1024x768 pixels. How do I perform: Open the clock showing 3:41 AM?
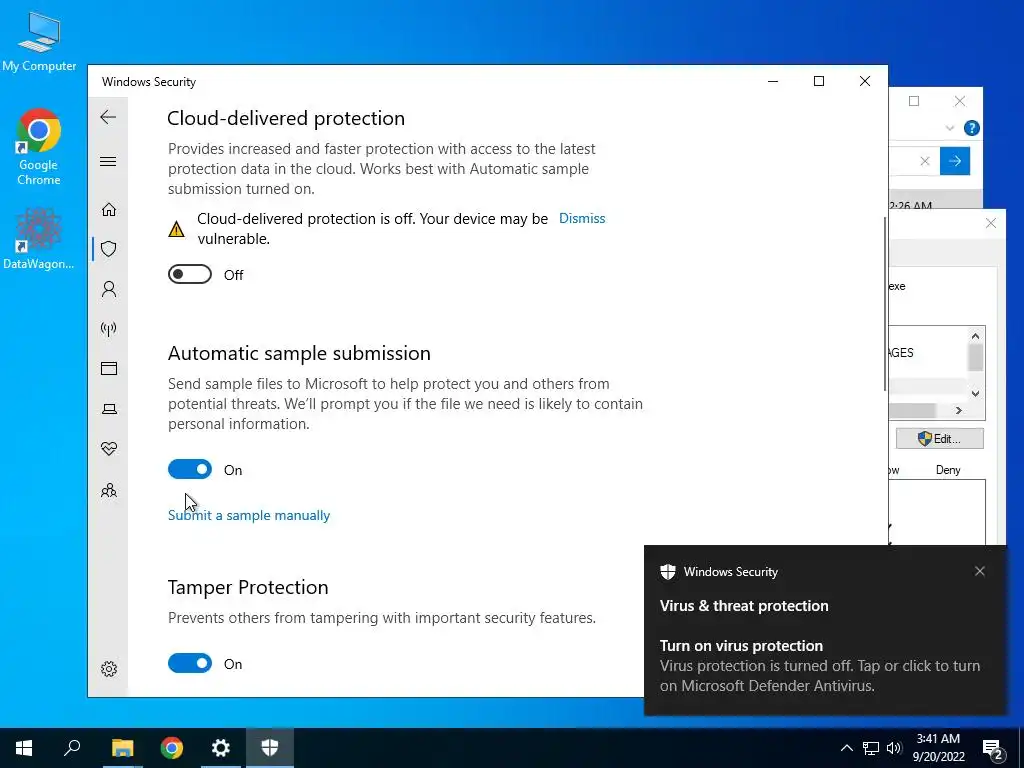(938, 748)
